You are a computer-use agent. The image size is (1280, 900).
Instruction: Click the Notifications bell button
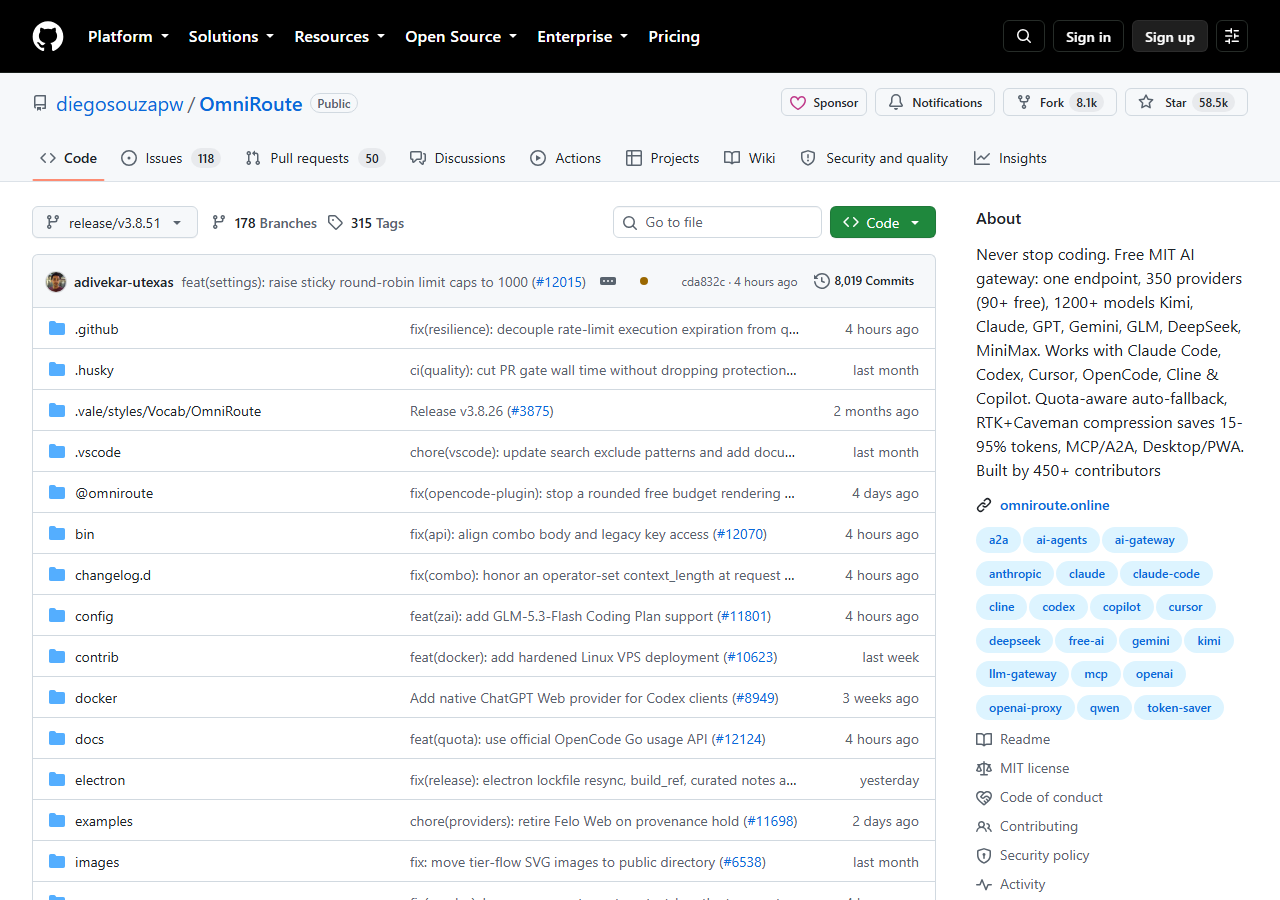click(x=935, y=103)
